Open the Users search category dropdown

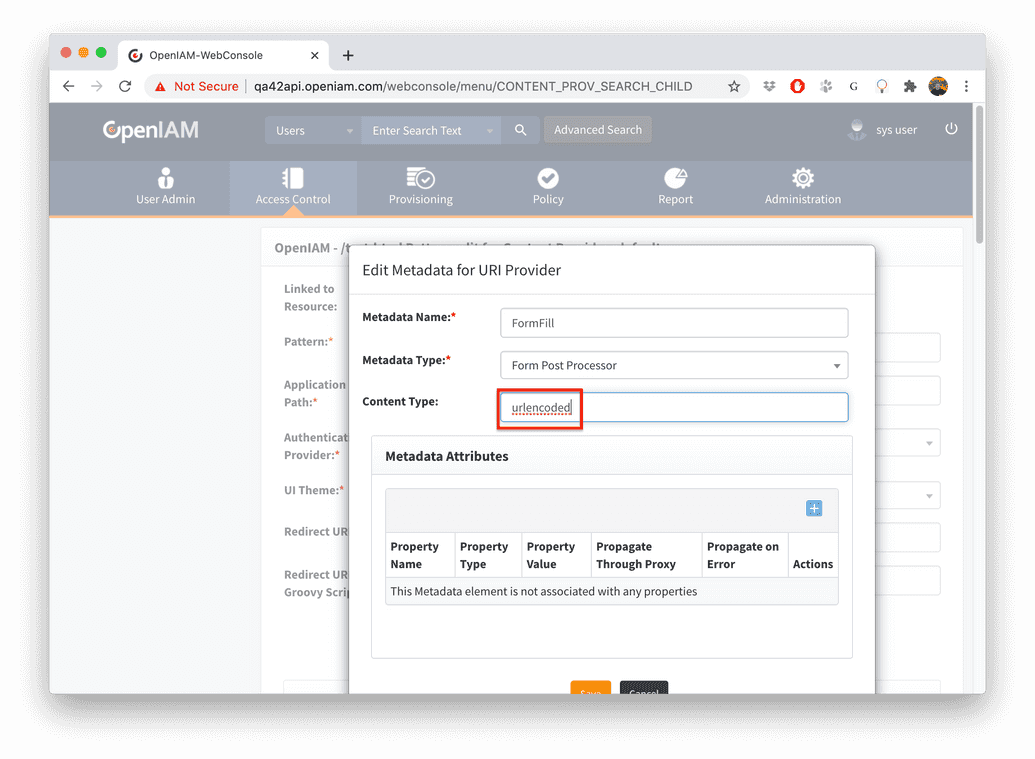click(x=313, y=130)
